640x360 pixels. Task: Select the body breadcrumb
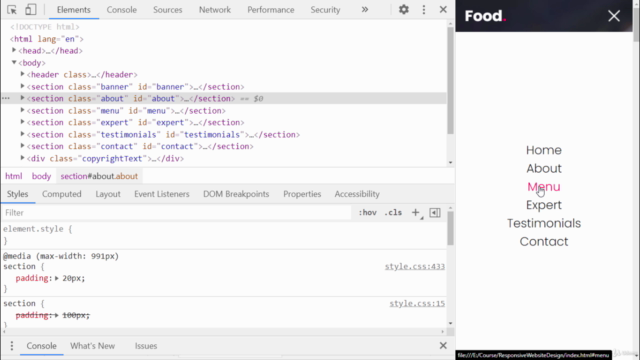(41, 176)
